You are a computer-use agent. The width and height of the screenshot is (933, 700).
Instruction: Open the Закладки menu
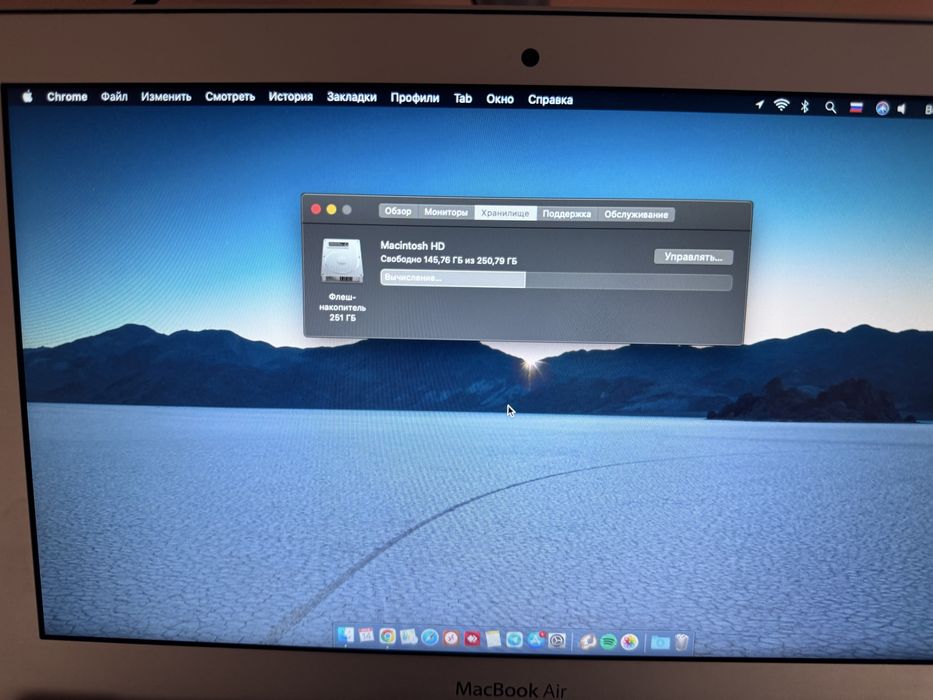click(351, 97)
